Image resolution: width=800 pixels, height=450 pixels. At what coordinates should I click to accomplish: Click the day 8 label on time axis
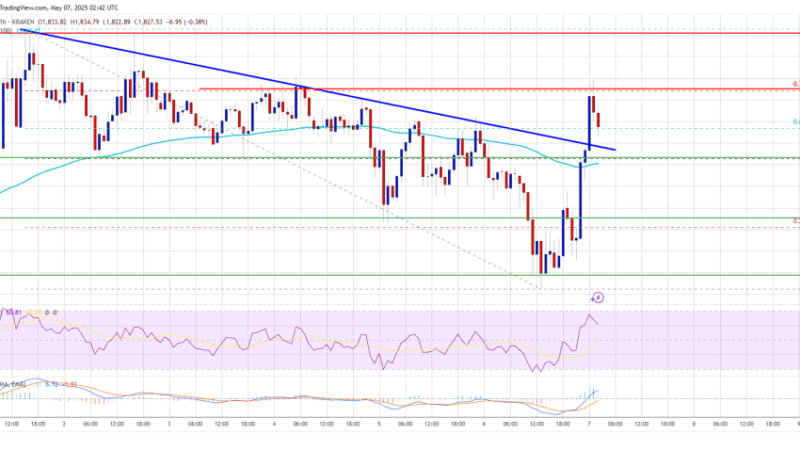694,424
